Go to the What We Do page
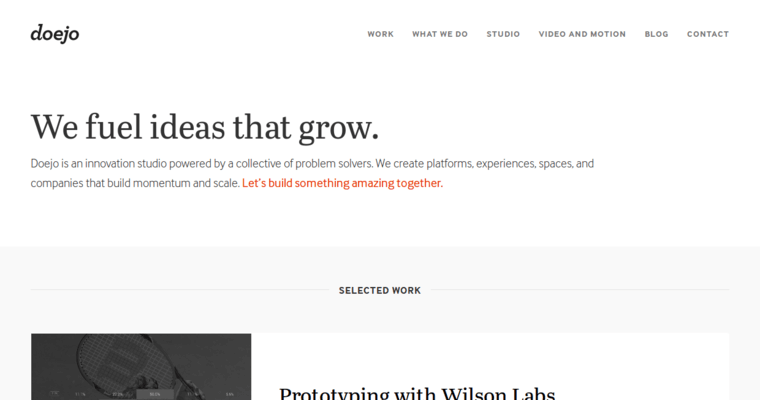This screenshot has height=400, width=760. [x=440, y=34]
